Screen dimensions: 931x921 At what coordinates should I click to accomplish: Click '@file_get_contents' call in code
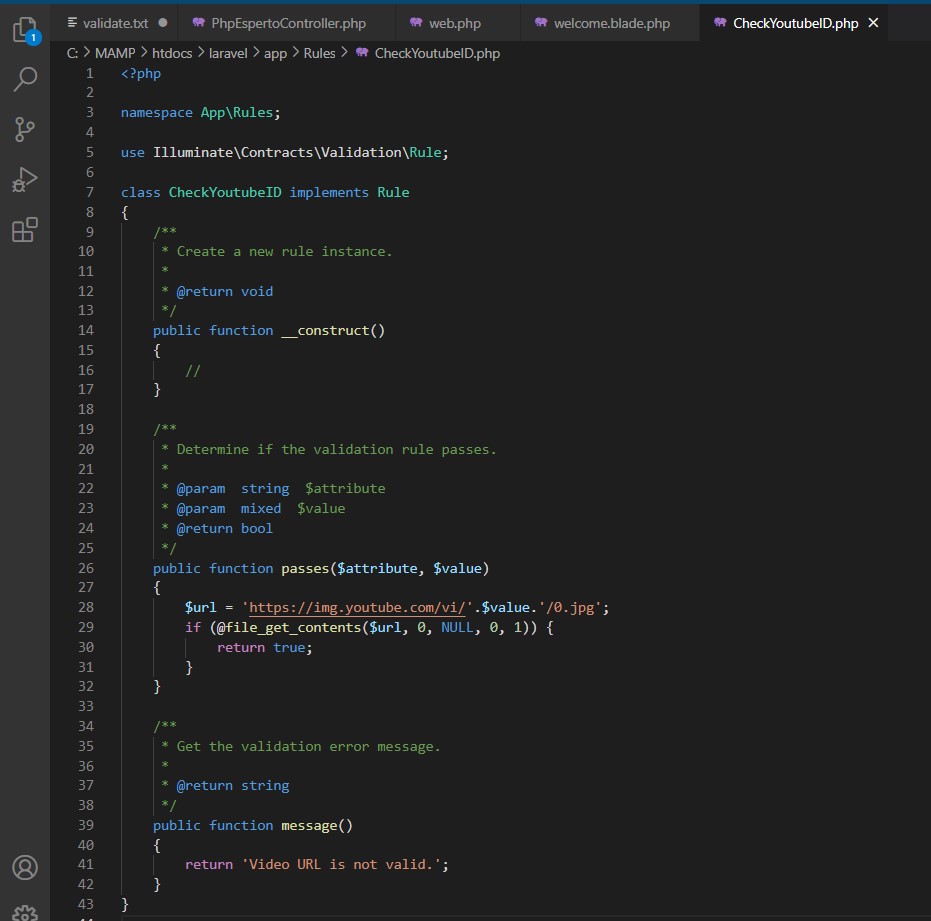click(x=289, y=628)
